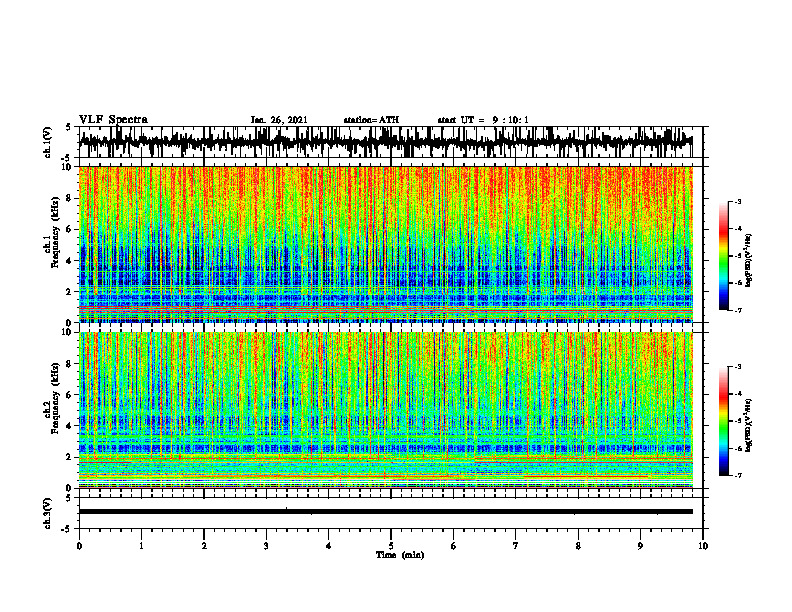Click the "ch.3(V)" axis label
Viewport: 792px width, 612px height.
48,514
